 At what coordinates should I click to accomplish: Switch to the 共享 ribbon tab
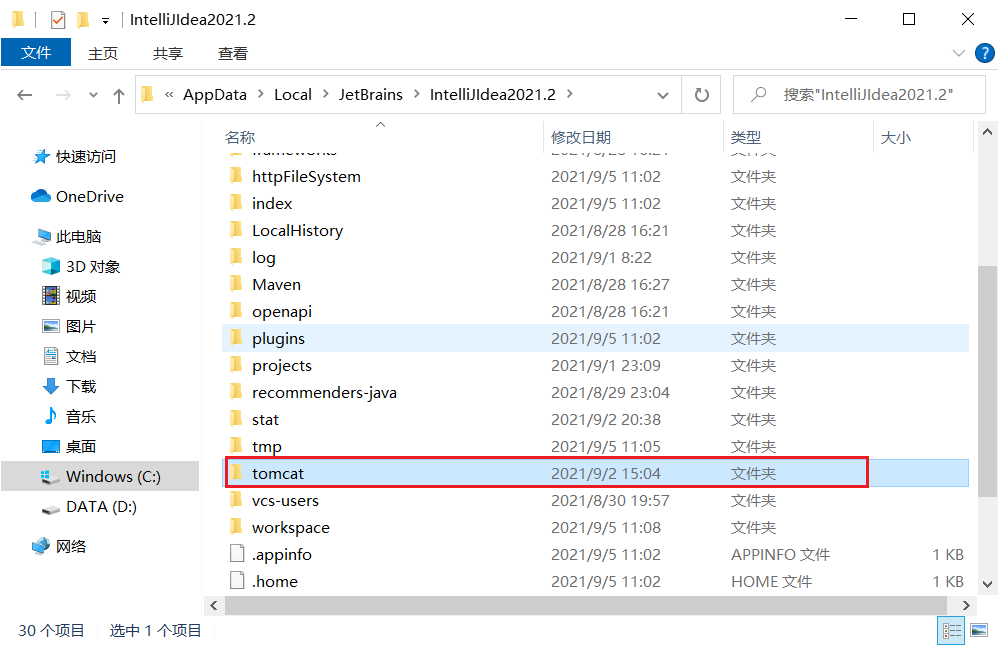(168, 54)
